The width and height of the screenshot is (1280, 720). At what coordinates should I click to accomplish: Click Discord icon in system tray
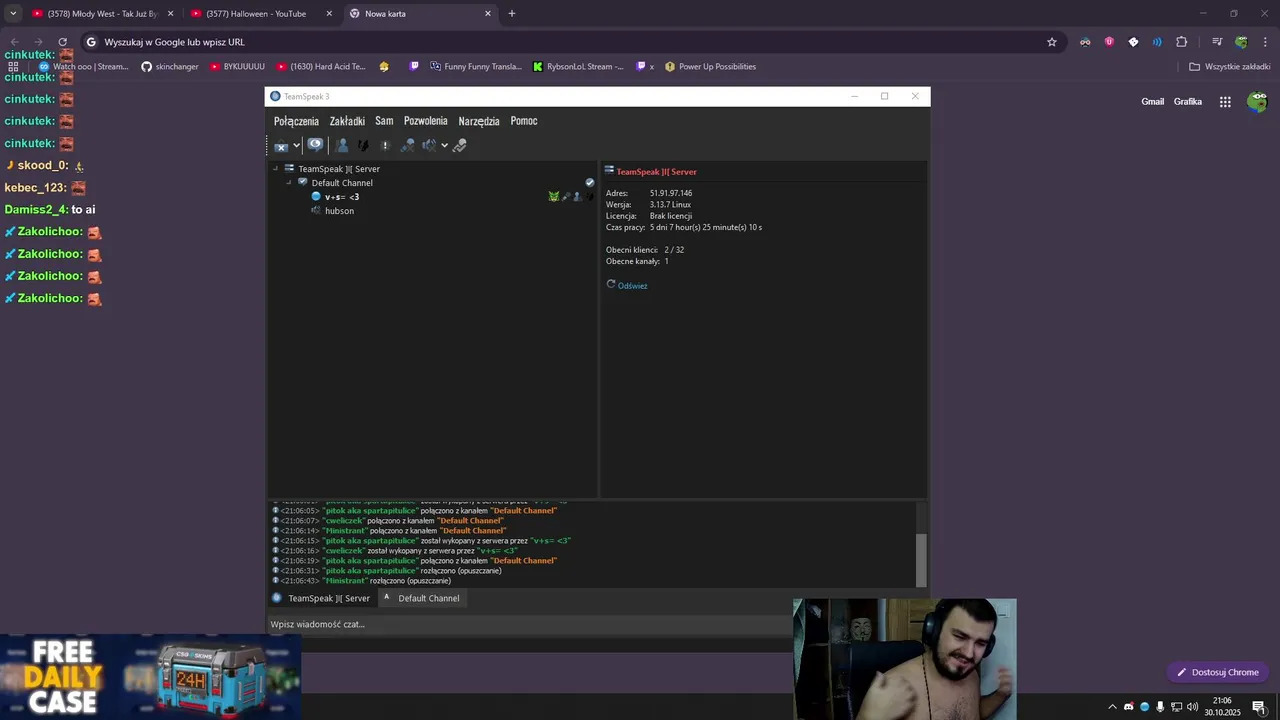point(1129,707)
